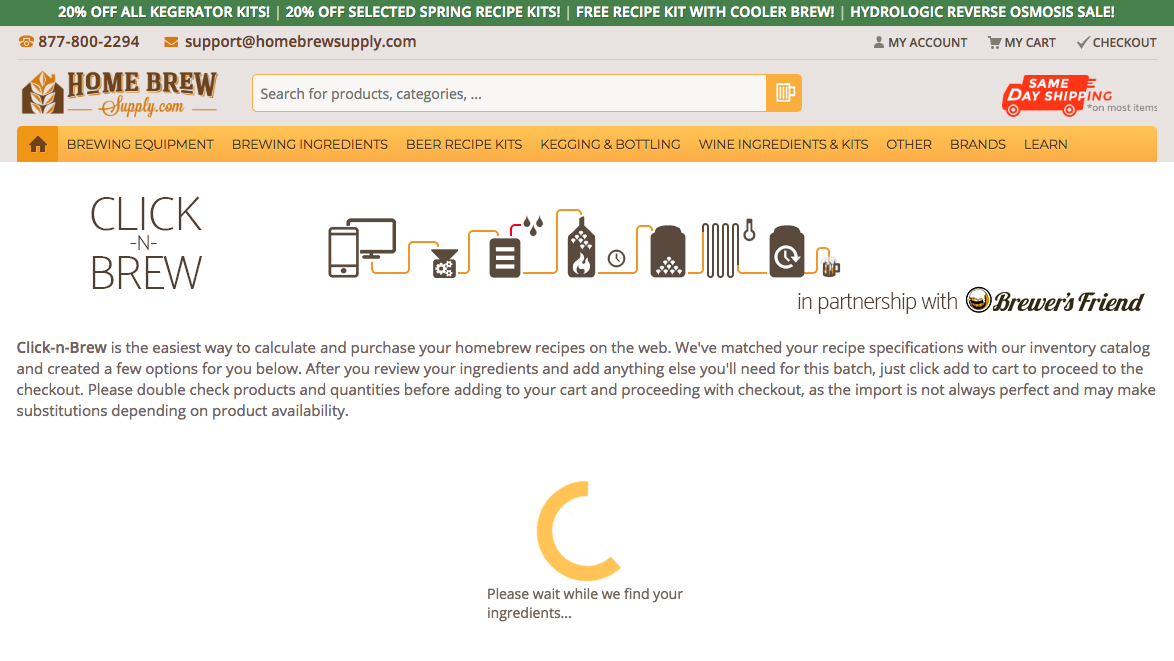Image resolution: width=1174 pixels, height=661 pixels.
Task: Open the Learn menu item
Action: [1045, 144]
